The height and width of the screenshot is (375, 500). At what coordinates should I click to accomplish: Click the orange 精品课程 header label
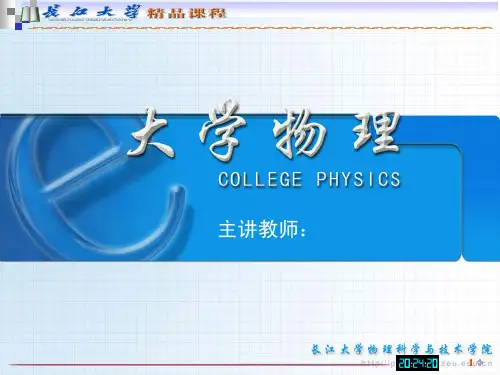(x=187, y=13)
